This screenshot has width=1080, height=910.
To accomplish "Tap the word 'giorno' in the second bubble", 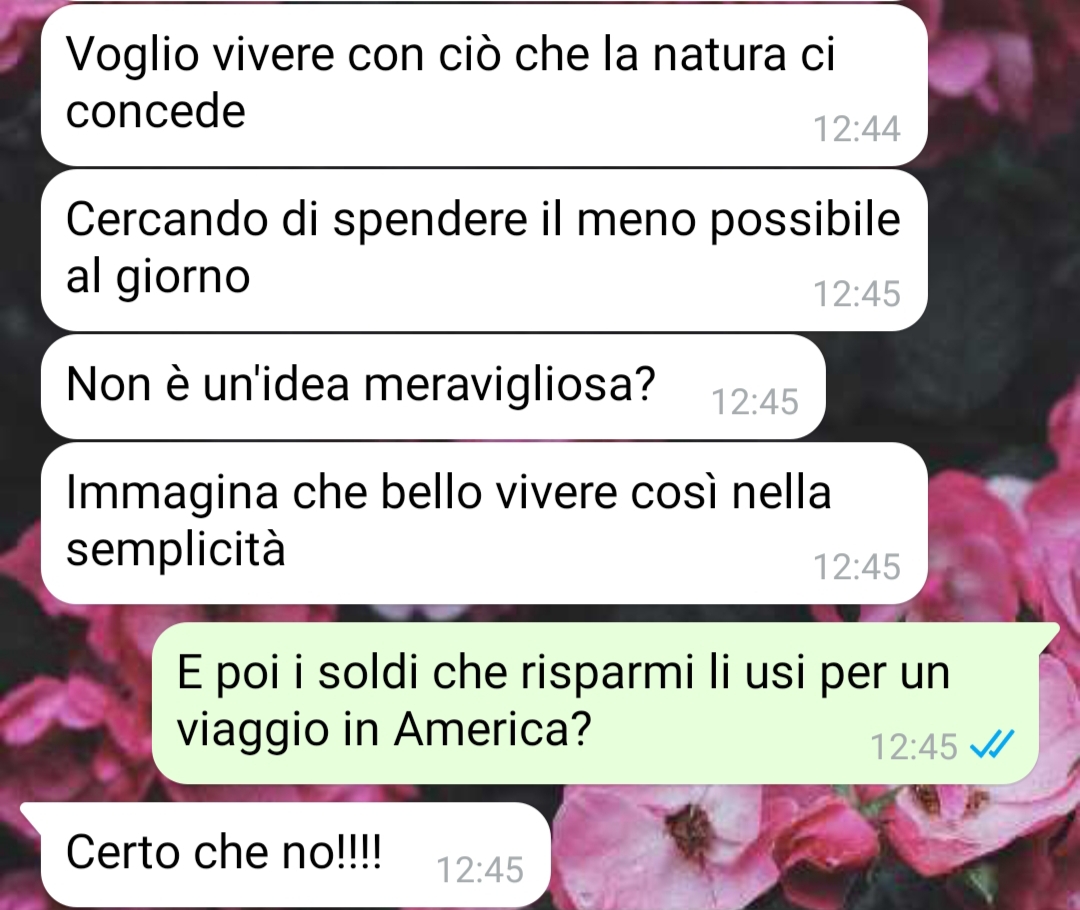I will coord(183,278).
